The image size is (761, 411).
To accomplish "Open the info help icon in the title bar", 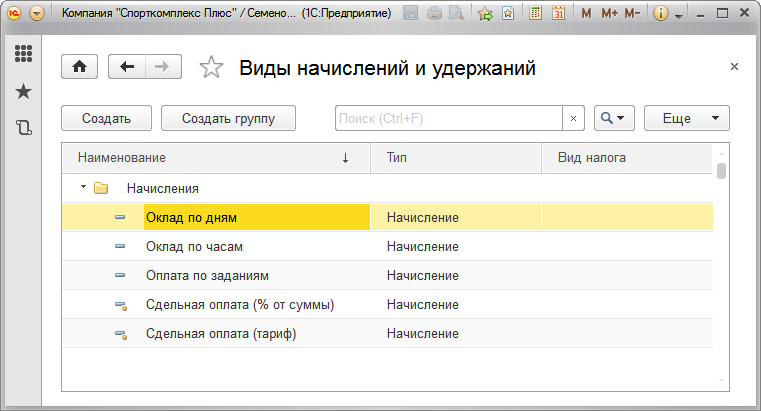I will 660,13.
